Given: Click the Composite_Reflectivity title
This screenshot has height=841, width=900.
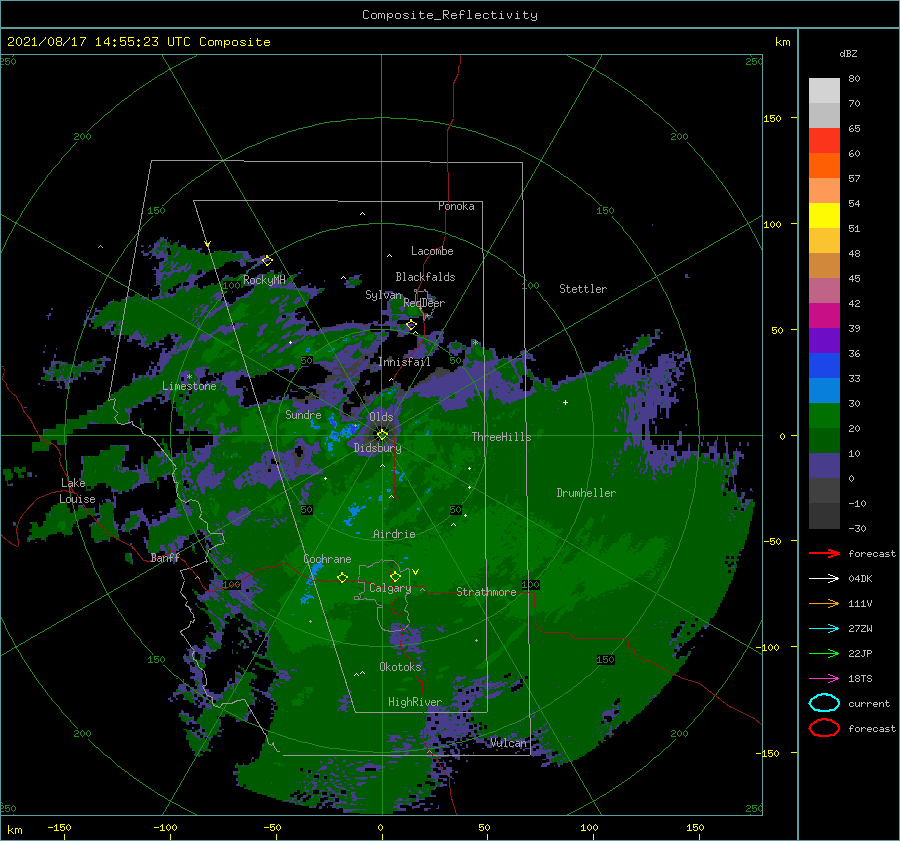Looking at the screenshot, I should [450, 15].
